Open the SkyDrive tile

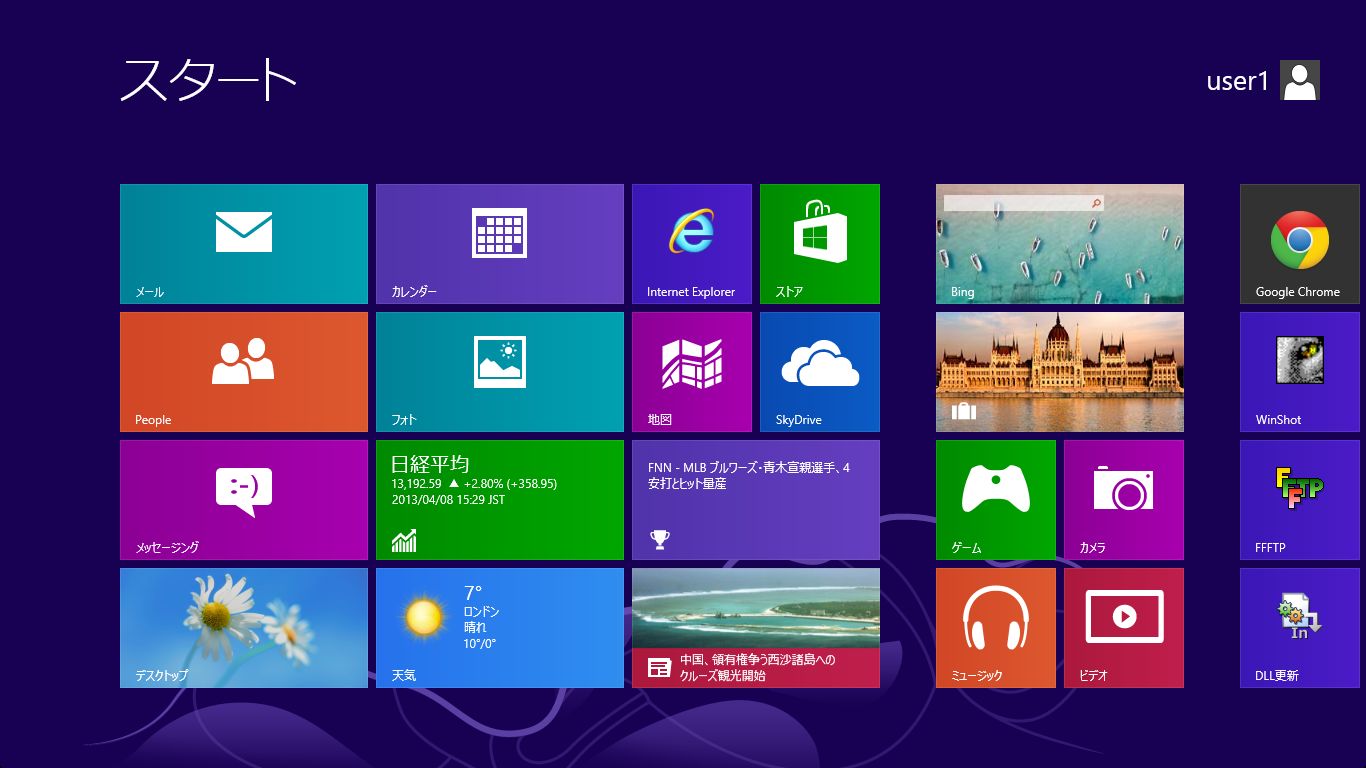click(x=820, y=372)
